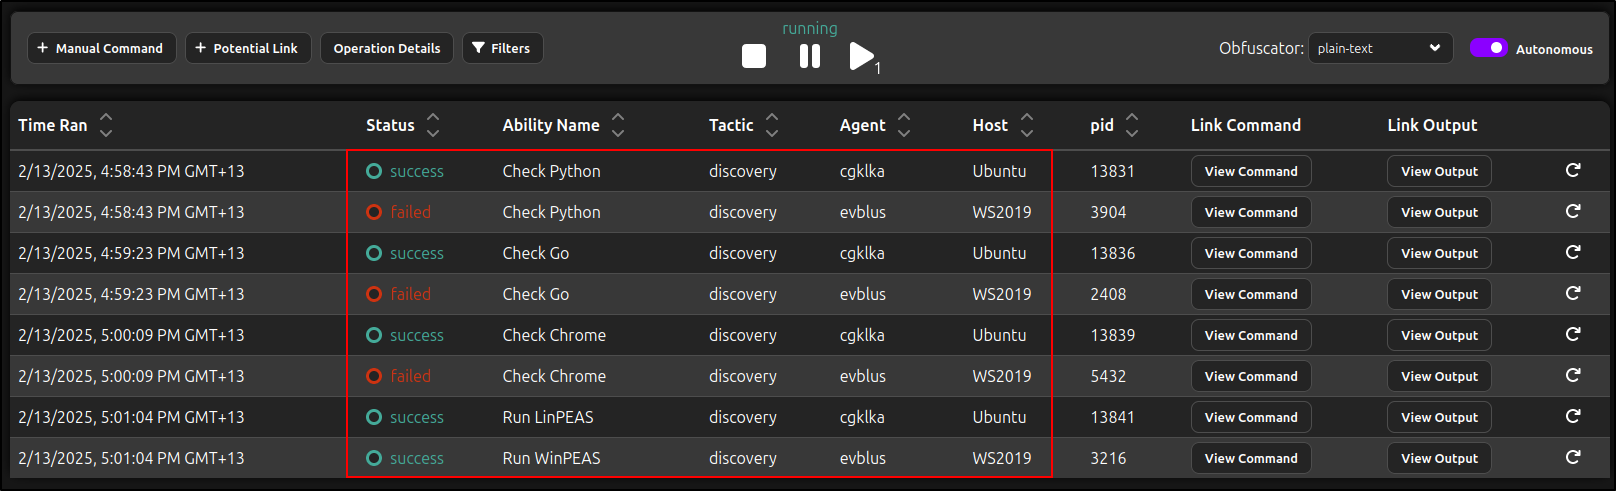Stop the running operation

pyautogui.click(x=754, y=56)
